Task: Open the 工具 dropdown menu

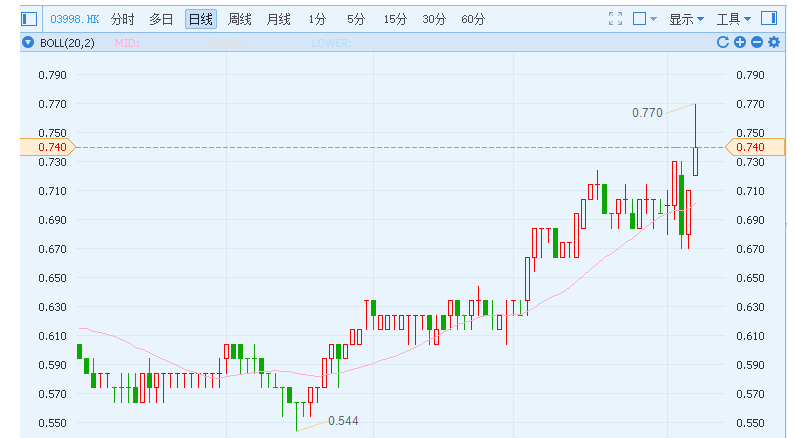Action: 733,19
